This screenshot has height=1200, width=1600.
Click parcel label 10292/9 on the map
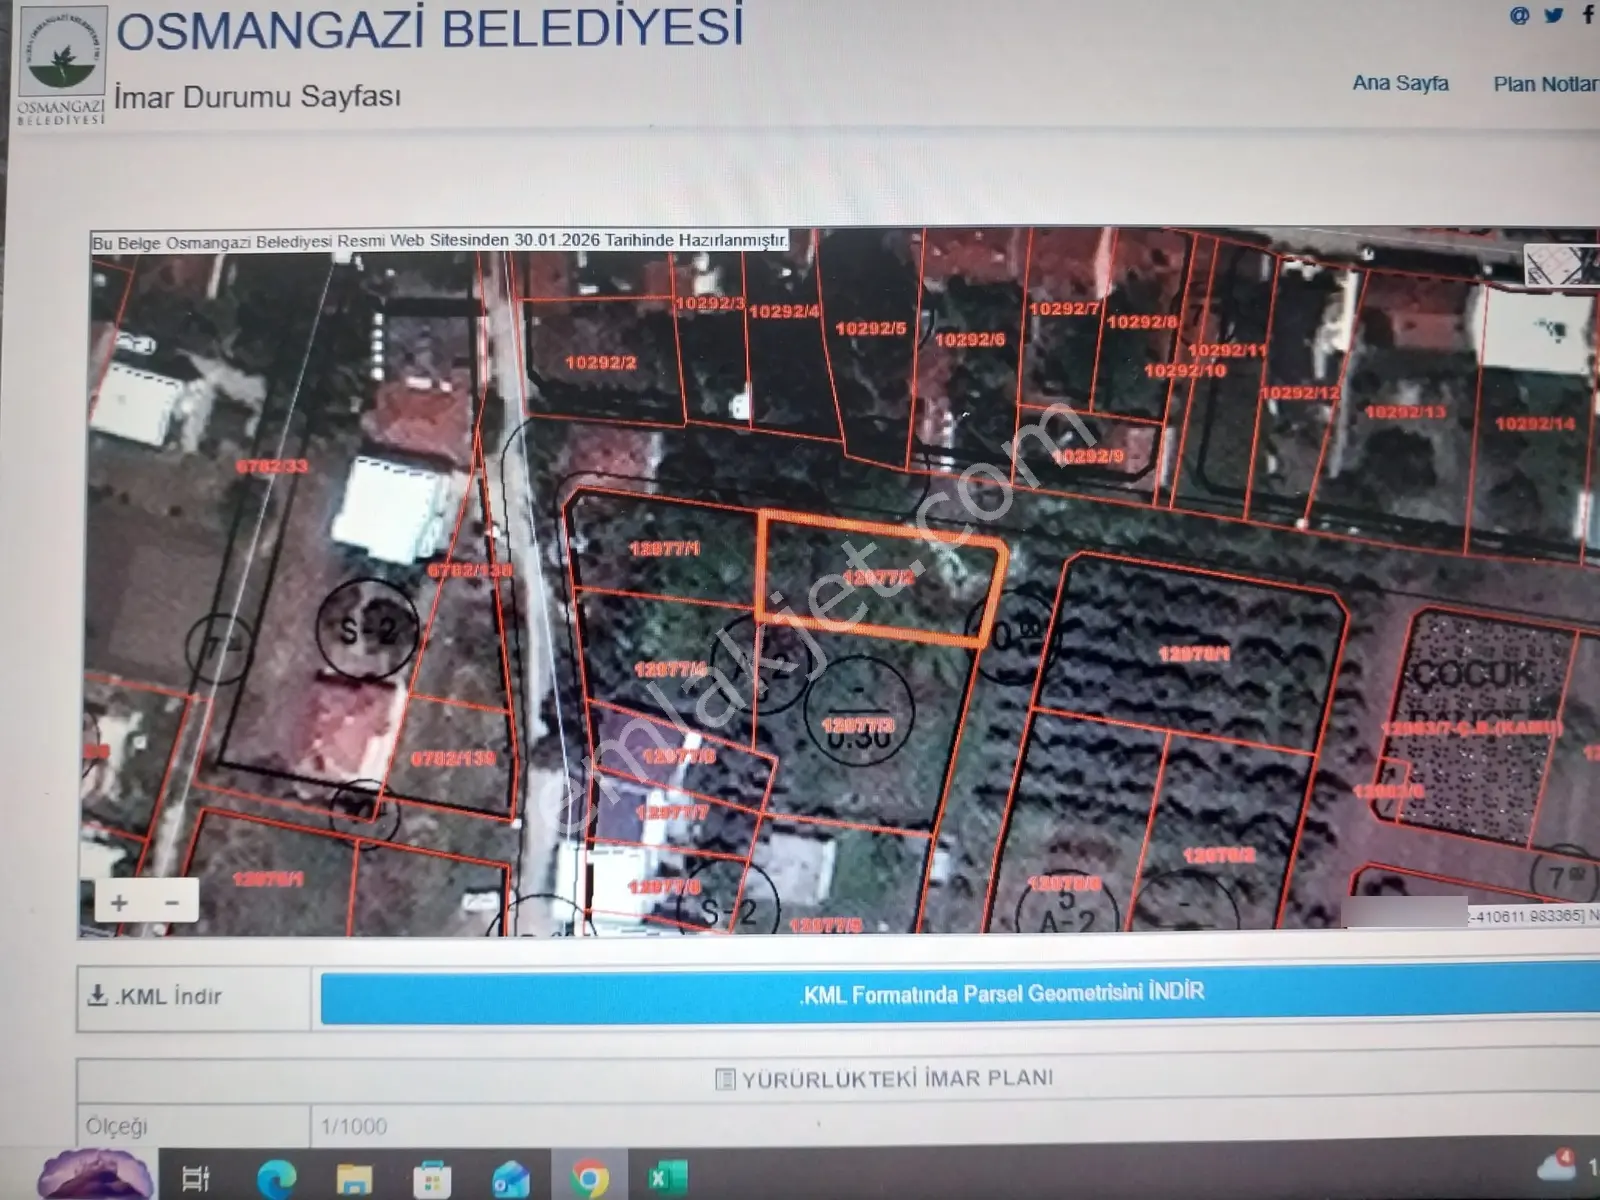click(x=1088, y=456)
